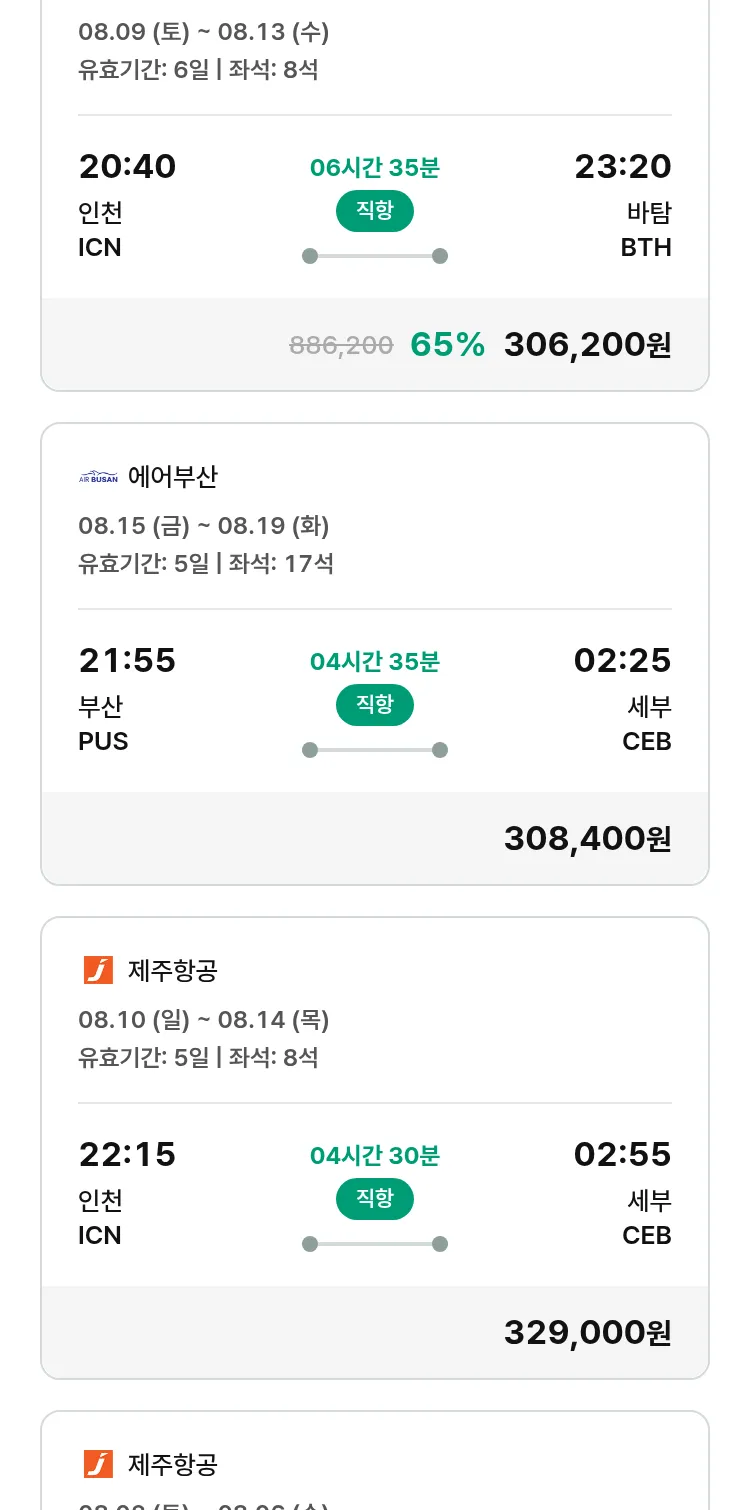Select the 306,200원 discounted fare
The image size is (750, 1510).
coord(587,344)
